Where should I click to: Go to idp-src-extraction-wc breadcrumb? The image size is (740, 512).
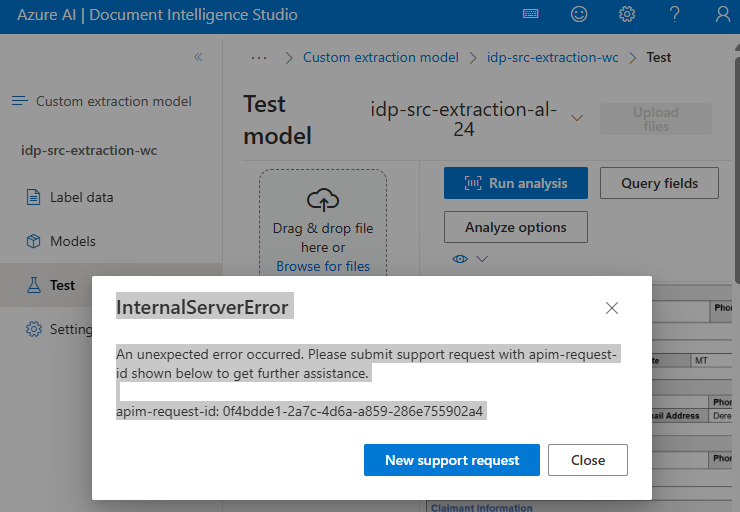click(552, 58)
